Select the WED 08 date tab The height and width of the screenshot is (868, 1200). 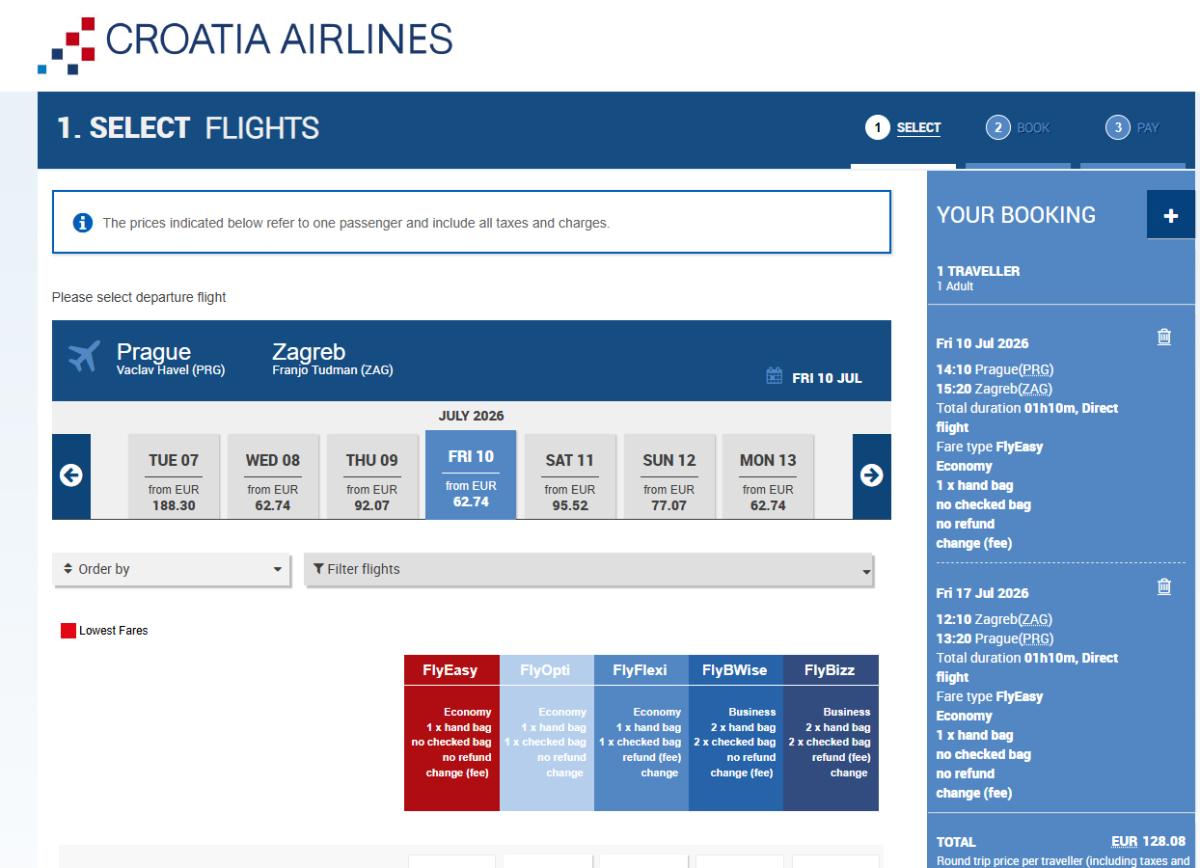pyautogui.click(x=273, y=477)
